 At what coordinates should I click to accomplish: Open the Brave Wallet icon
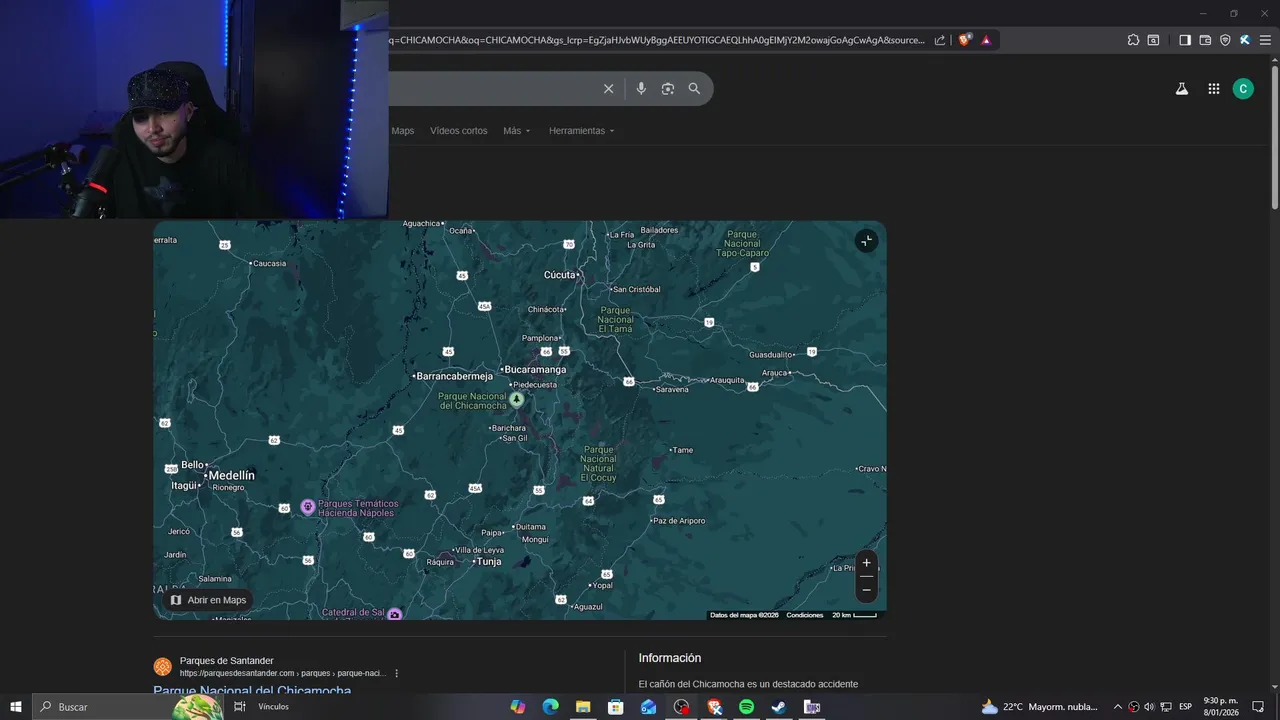coord(1205,40)
